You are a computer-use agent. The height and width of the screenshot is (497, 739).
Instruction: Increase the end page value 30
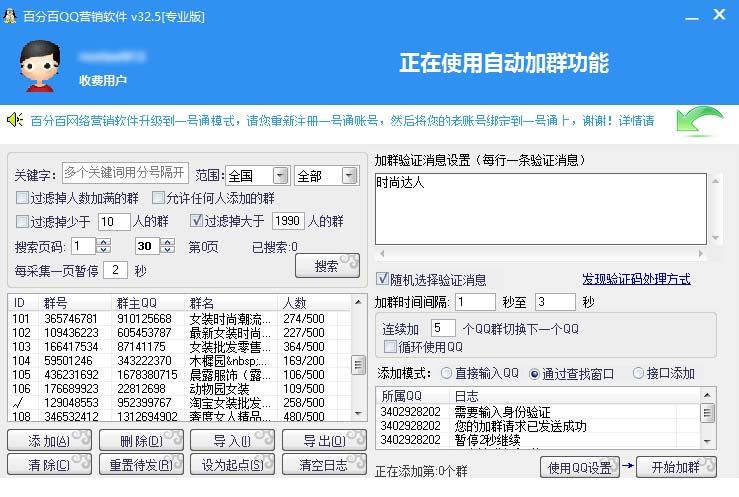click(167, 242)
